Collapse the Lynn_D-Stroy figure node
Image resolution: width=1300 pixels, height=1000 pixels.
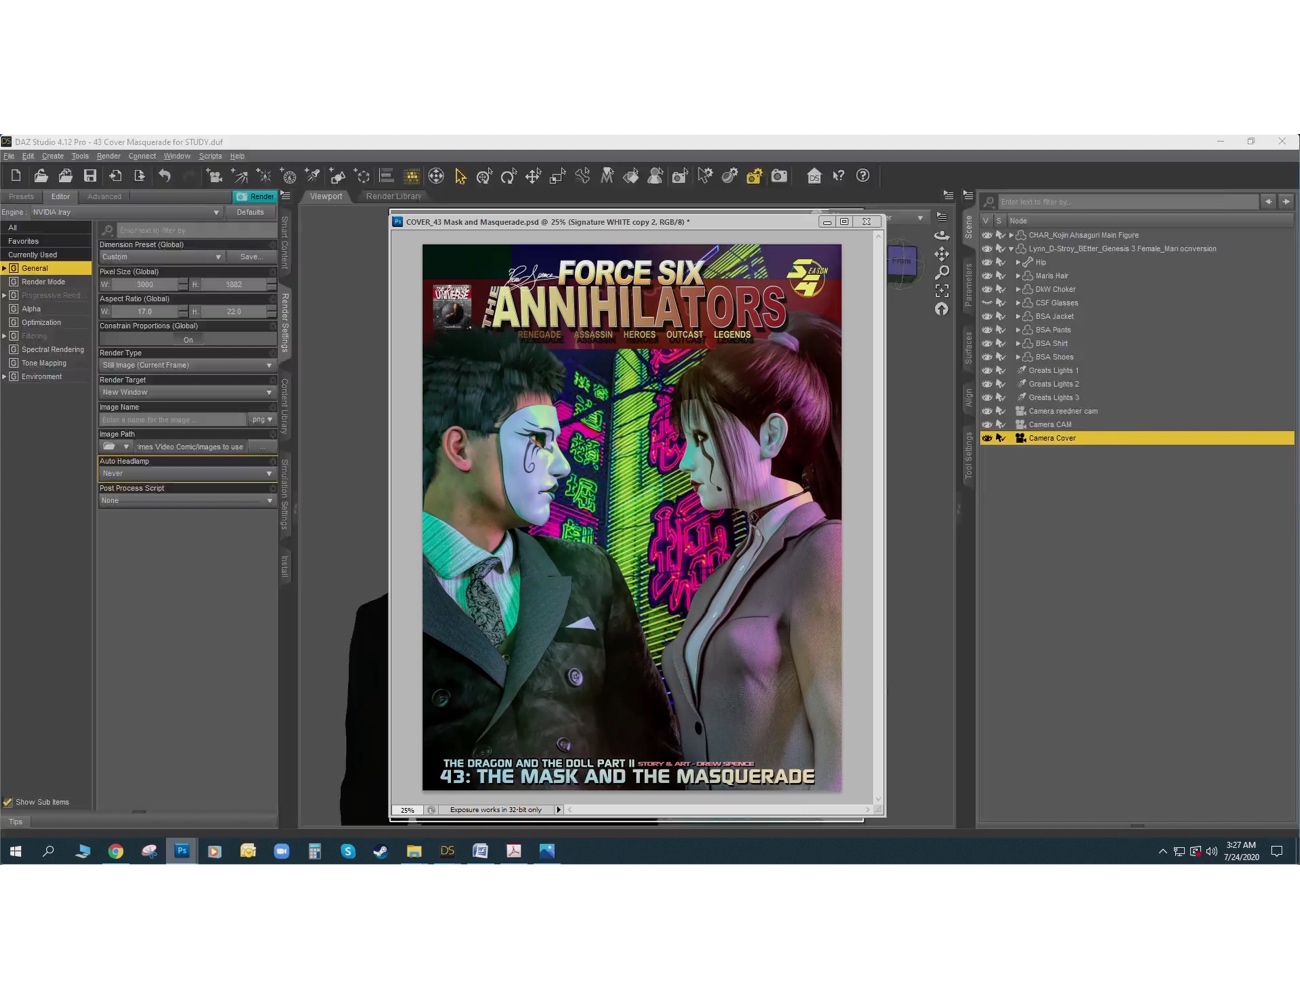pyautogui.click(x=1011, y=249)
